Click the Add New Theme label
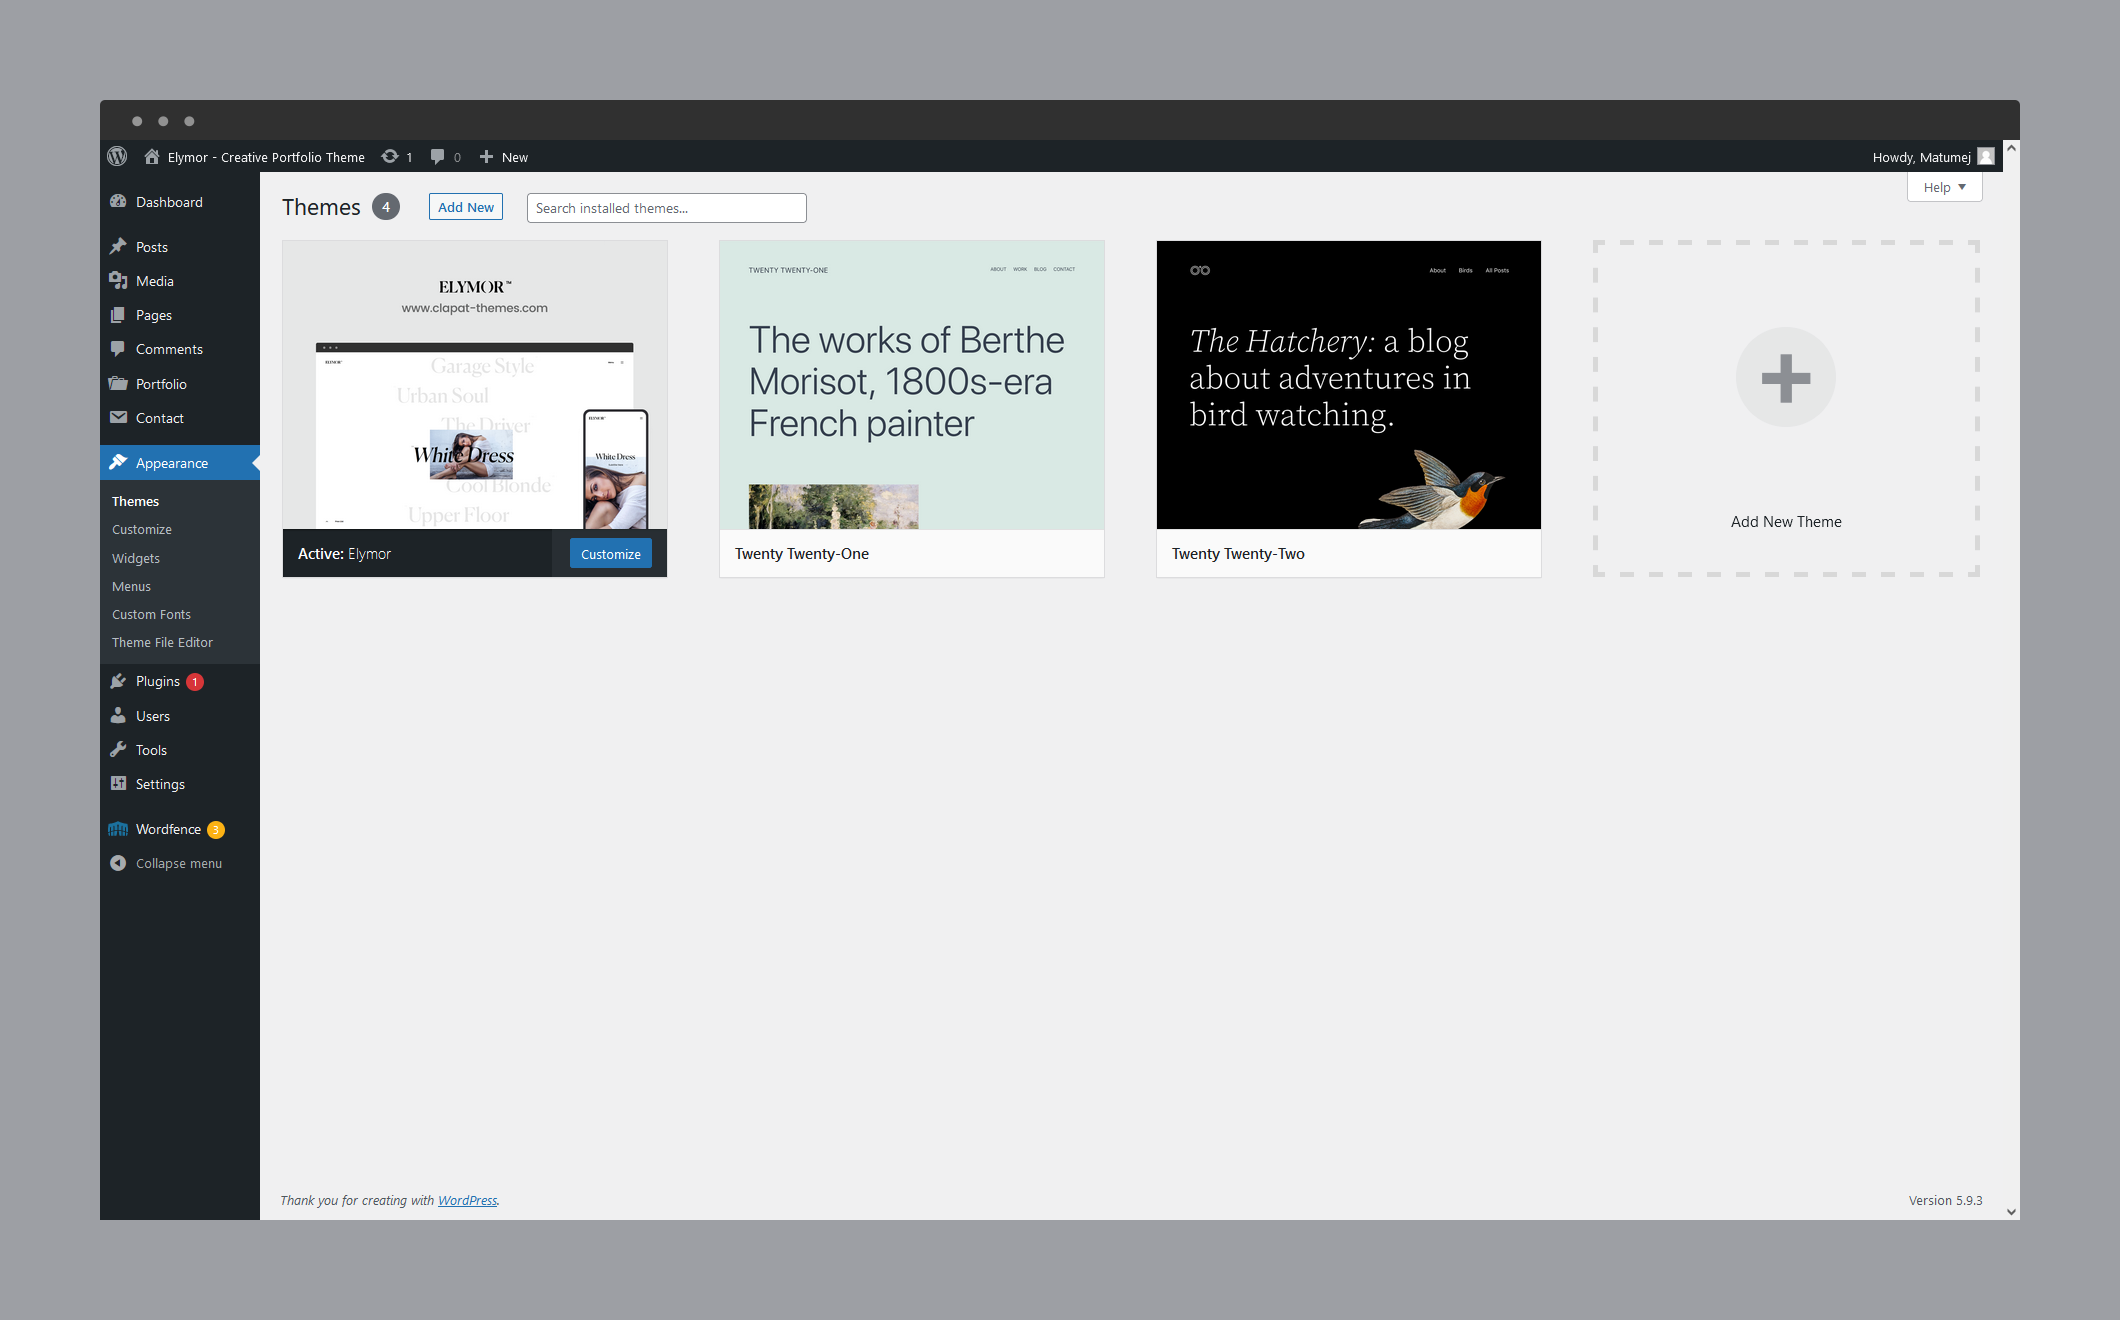This screenshot has width=2120, height=1320. coord(1786,521)
